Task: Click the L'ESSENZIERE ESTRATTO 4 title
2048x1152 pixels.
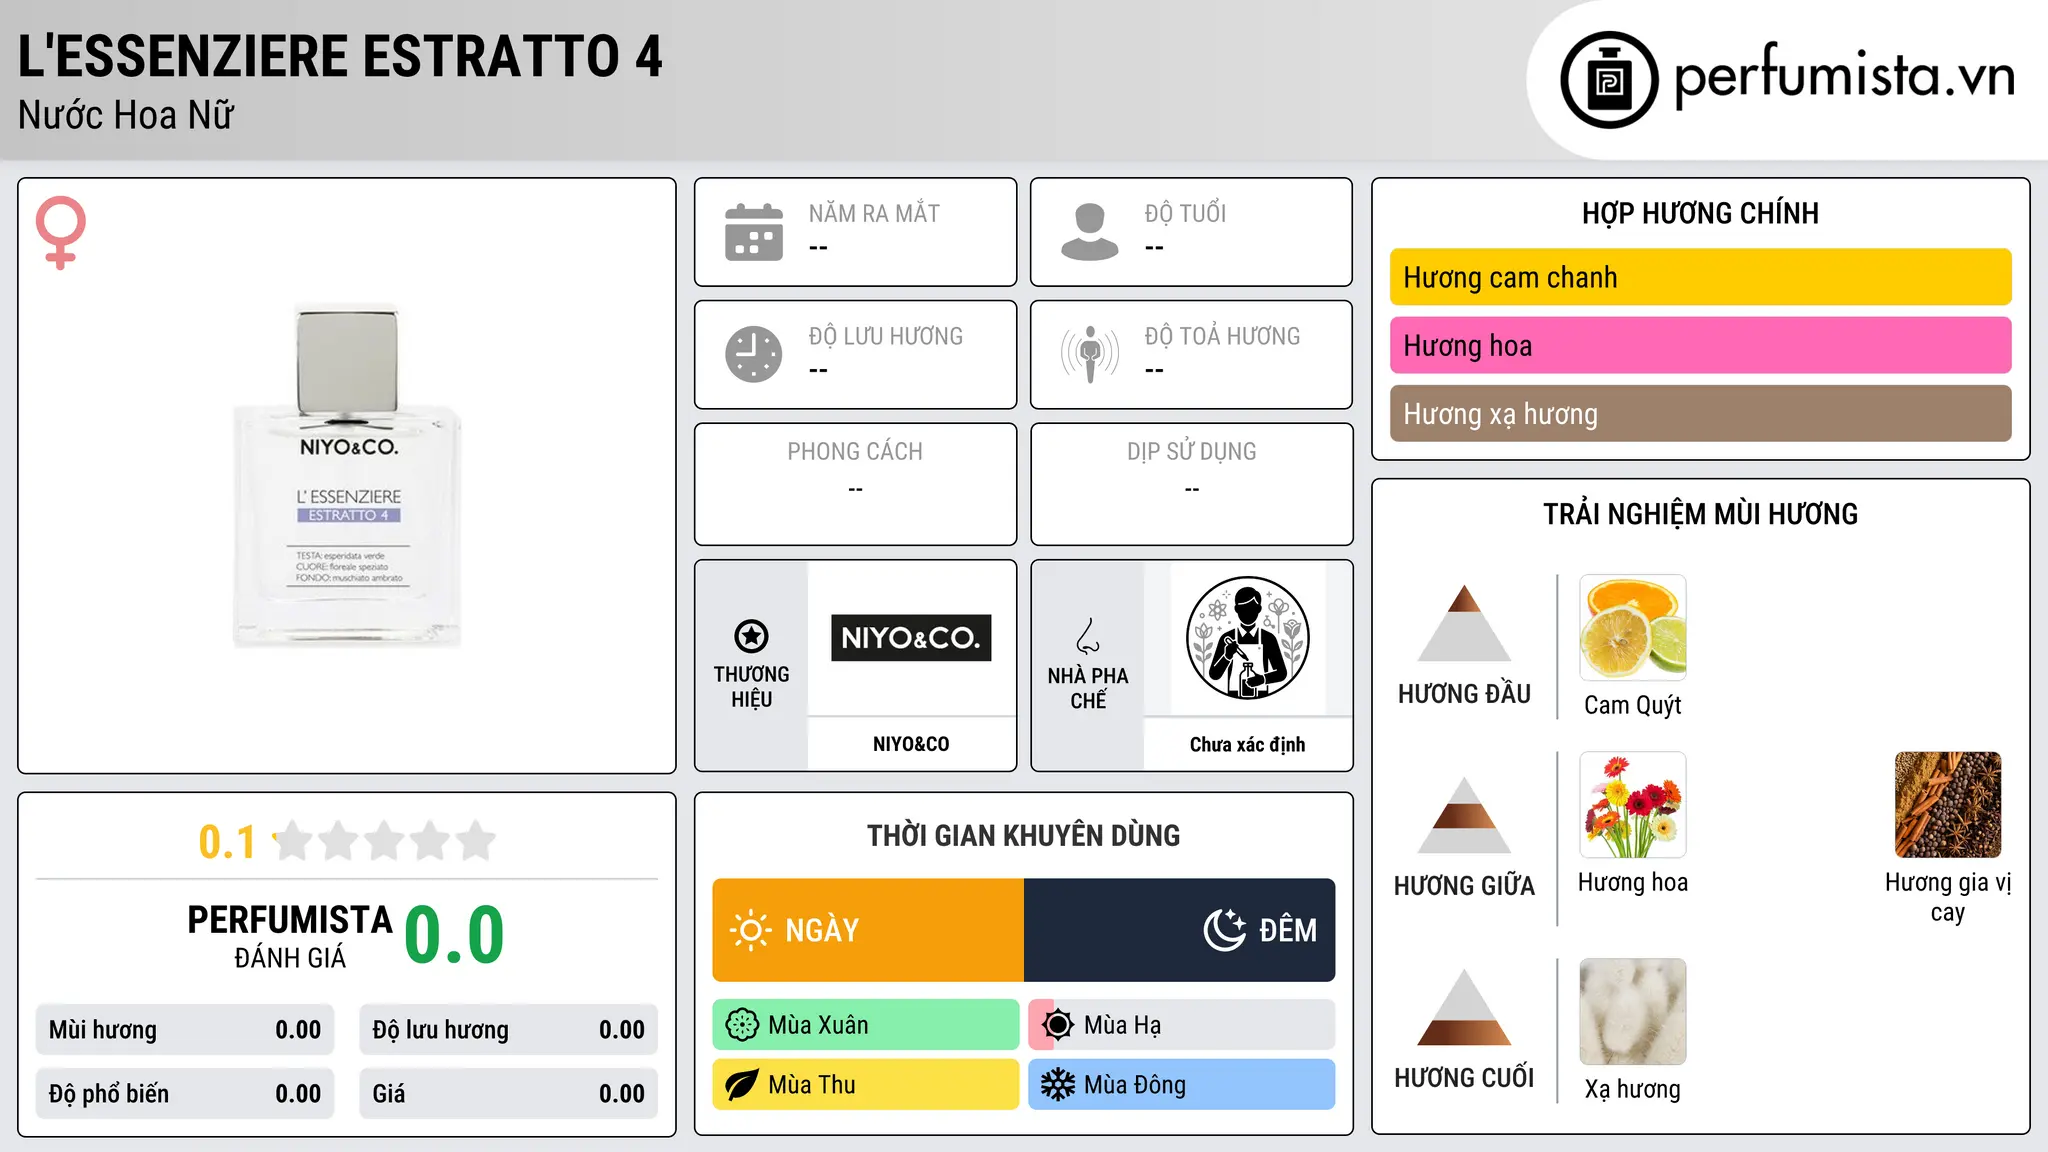Action: [340, 56]
